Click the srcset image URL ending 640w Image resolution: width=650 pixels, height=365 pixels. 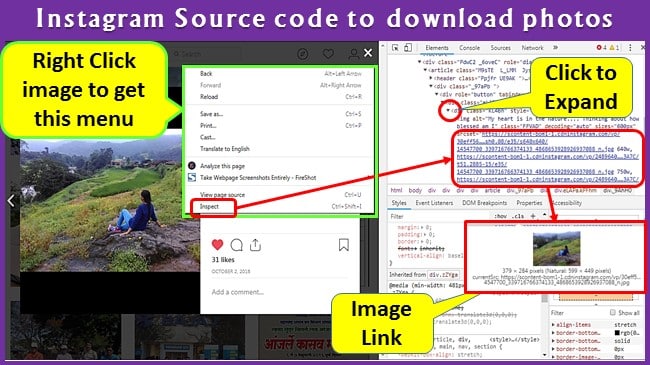(543, 141)
